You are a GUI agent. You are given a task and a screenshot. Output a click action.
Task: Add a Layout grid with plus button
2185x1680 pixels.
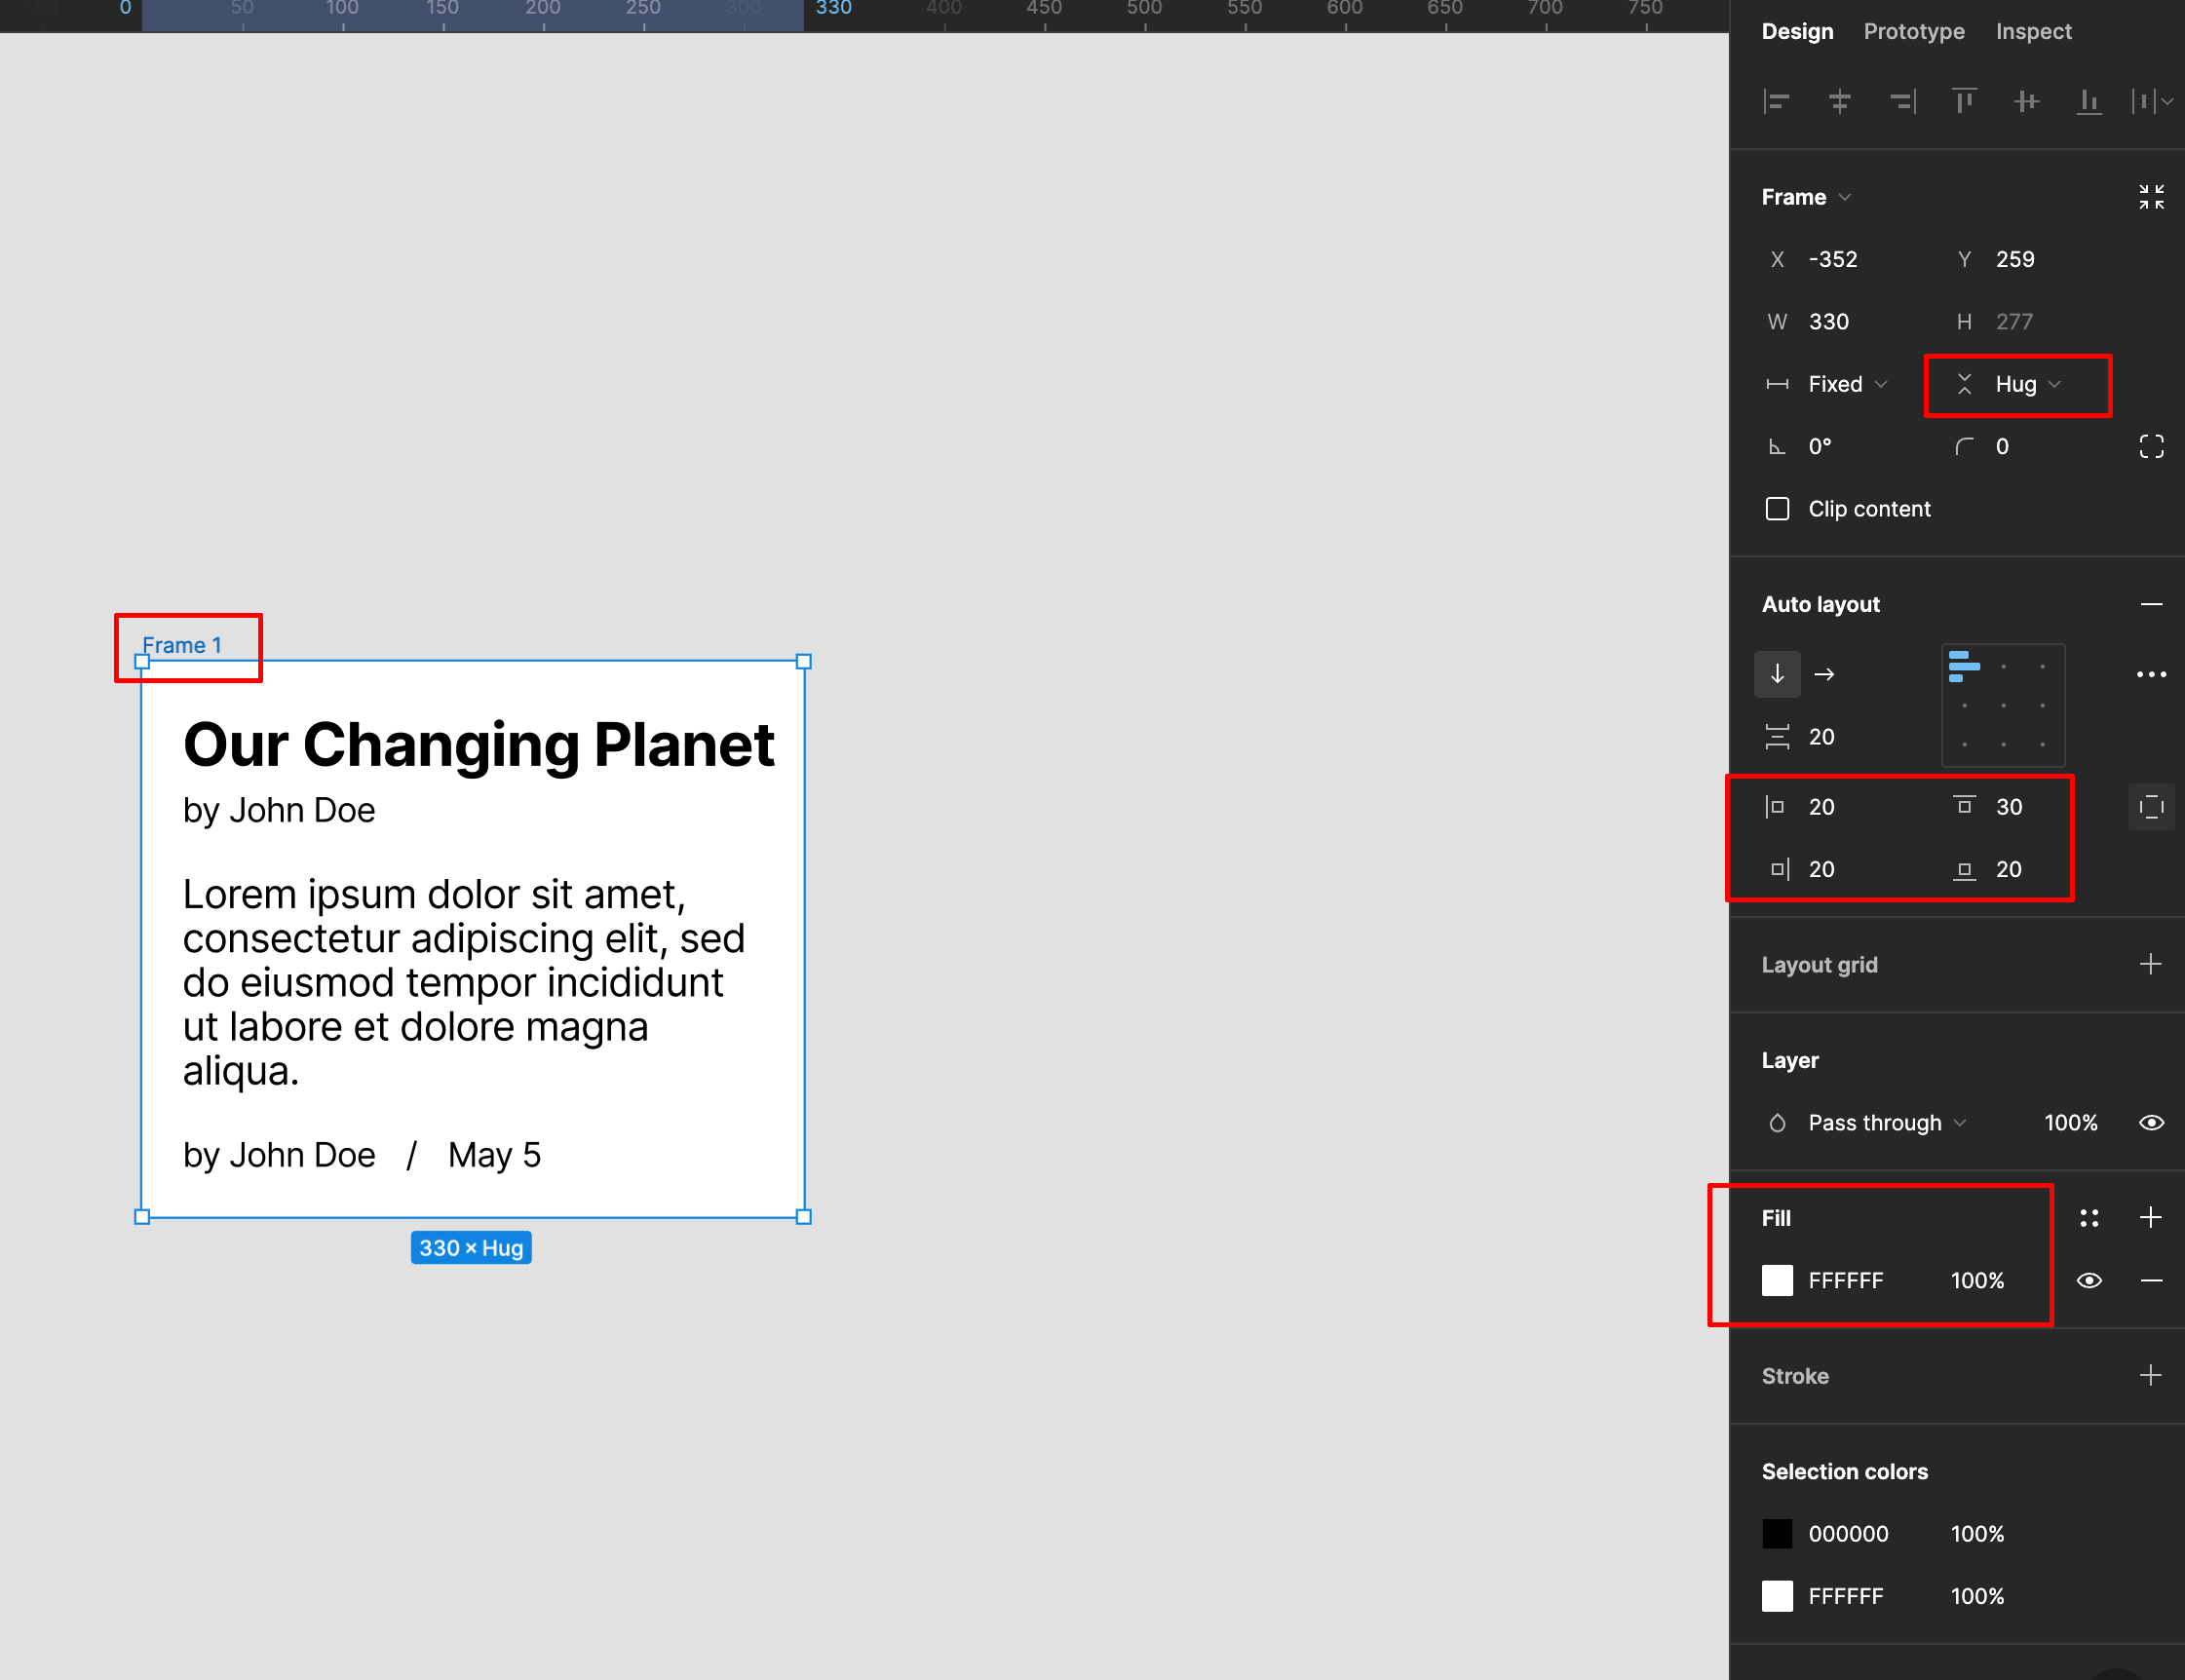pos(2150,965)
